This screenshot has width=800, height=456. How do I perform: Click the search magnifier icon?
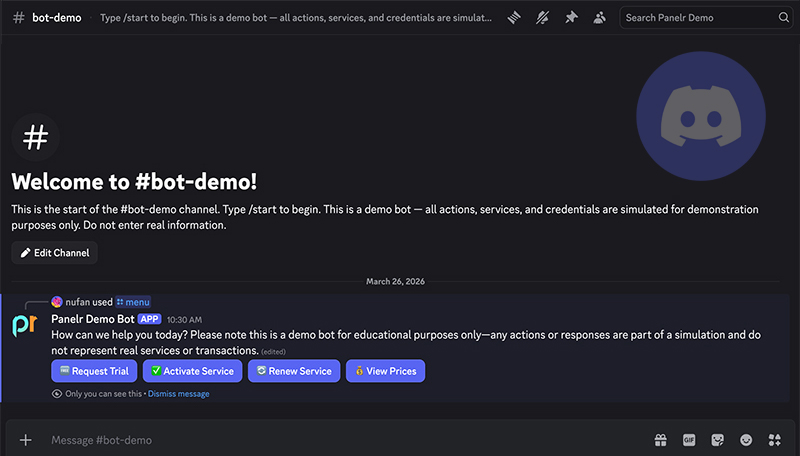784,18
